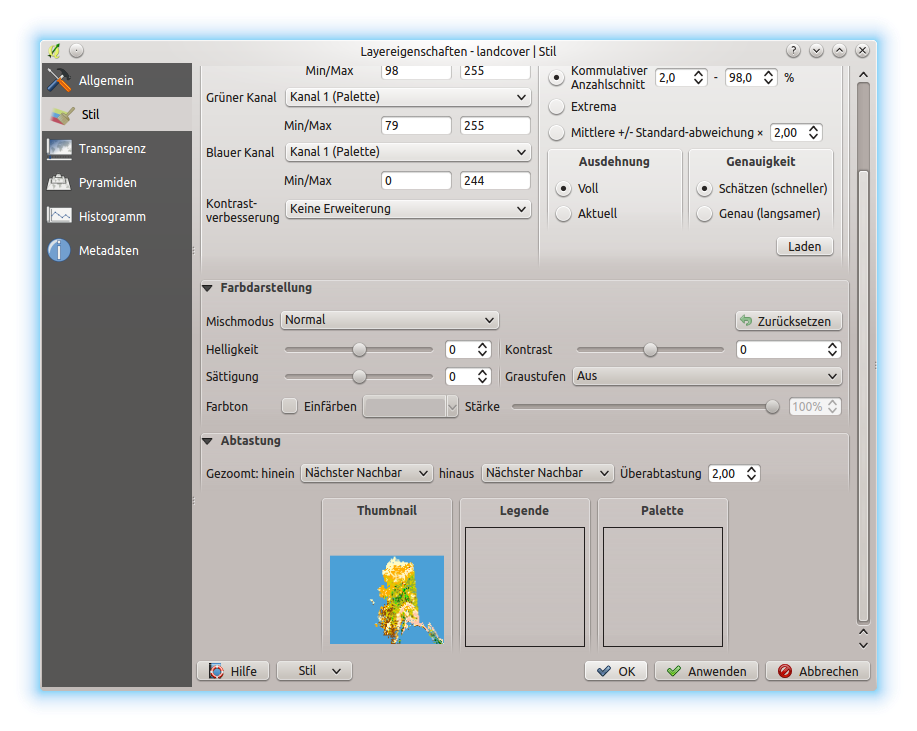Click the Histogramm icon in sidebar
The width and height of the screenshot is (917, 731).
(x=60, y=217)
